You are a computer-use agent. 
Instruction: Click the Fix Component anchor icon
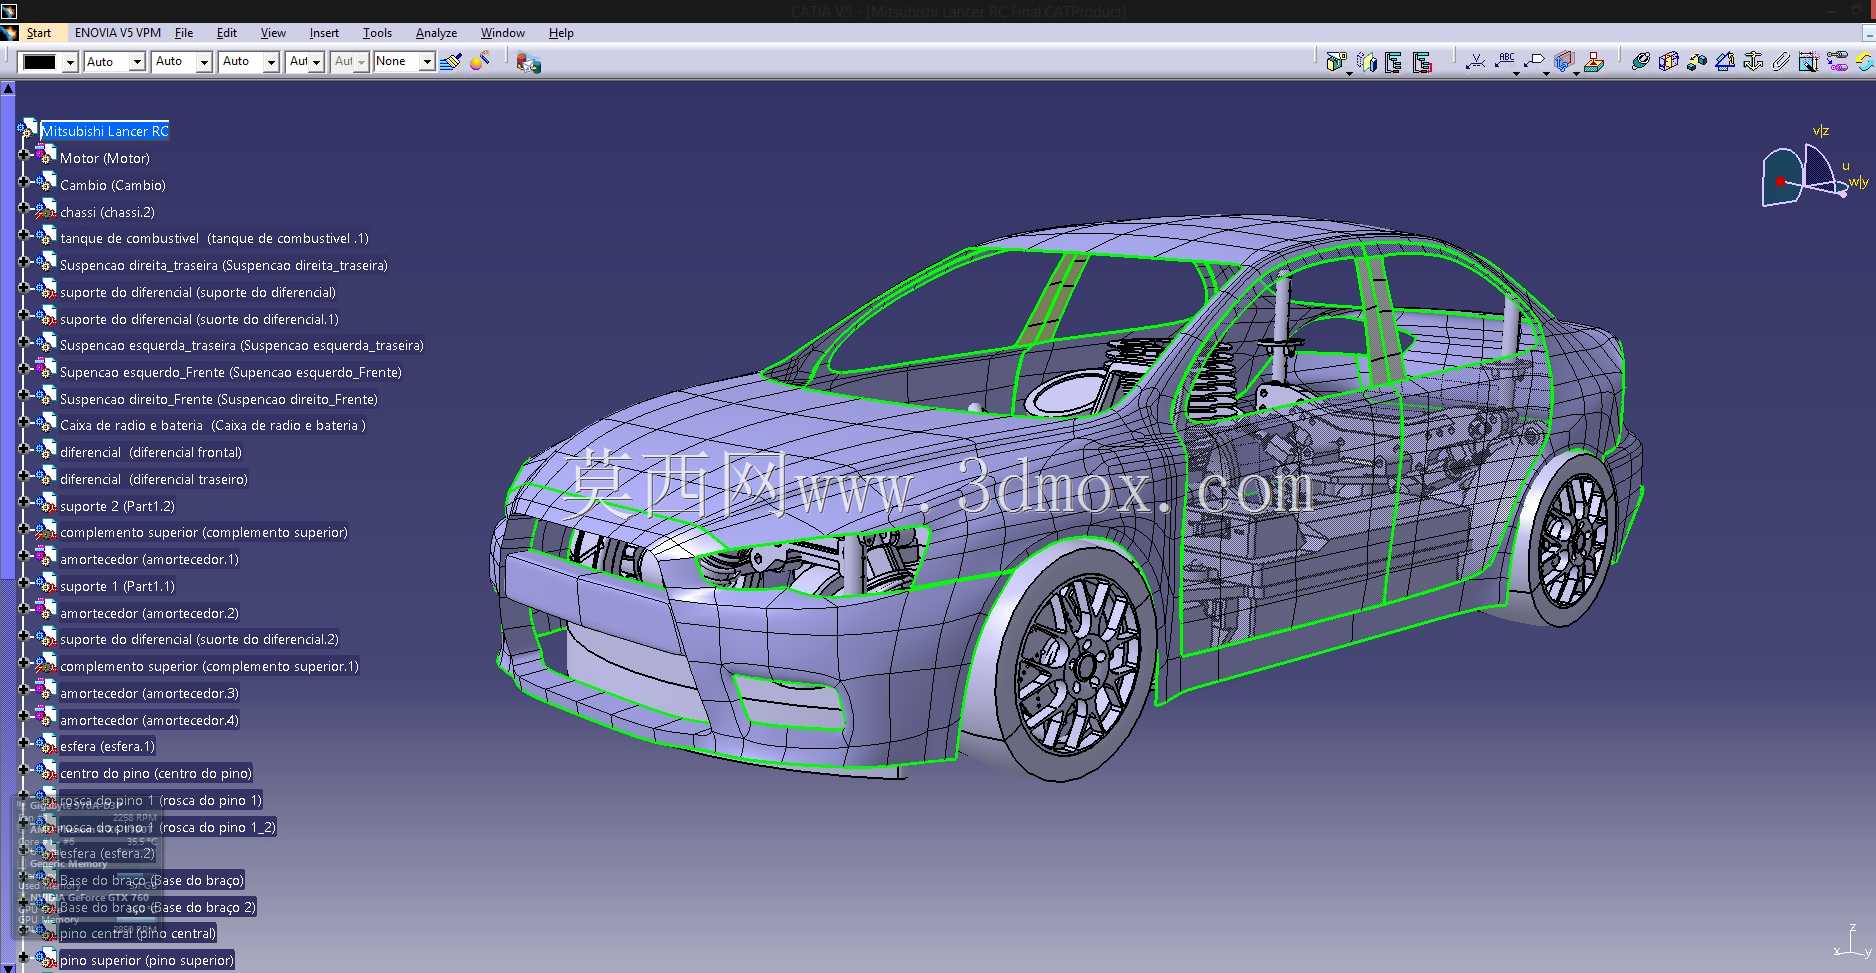pos(1752,62)
